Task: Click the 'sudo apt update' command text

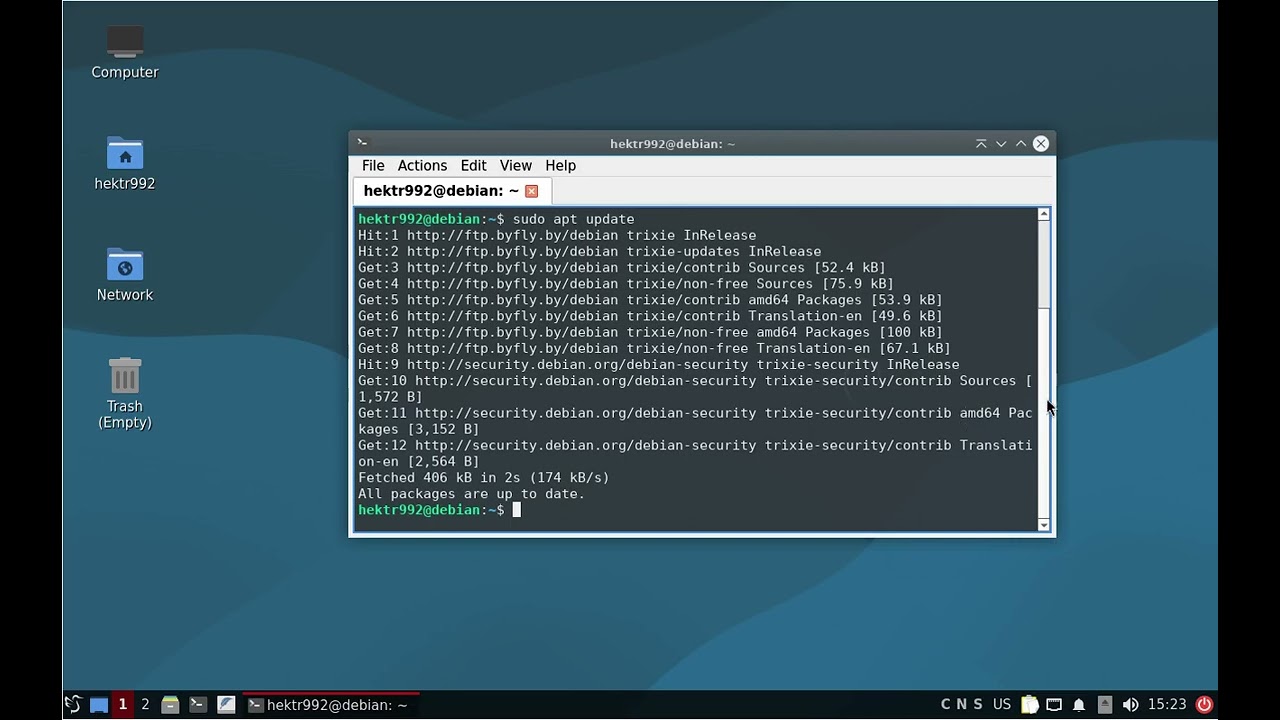Action: coord(574,219)
